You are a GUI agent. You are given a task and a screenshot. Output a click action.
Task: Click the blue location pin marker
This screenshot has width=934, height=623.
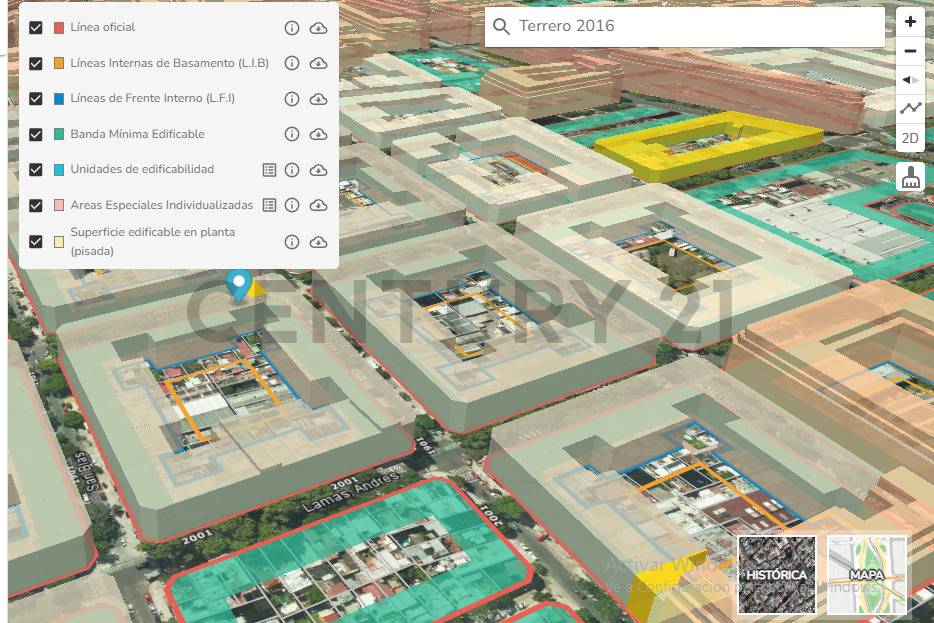click(238, 284)
